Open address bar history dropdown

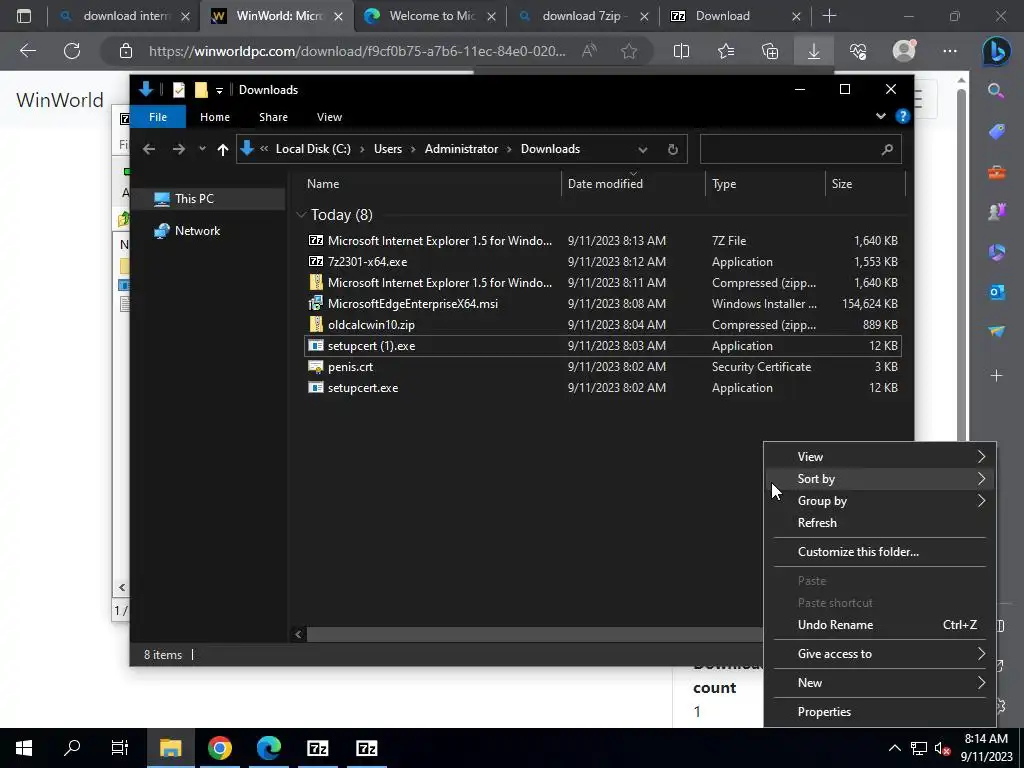tap(643, 150)
